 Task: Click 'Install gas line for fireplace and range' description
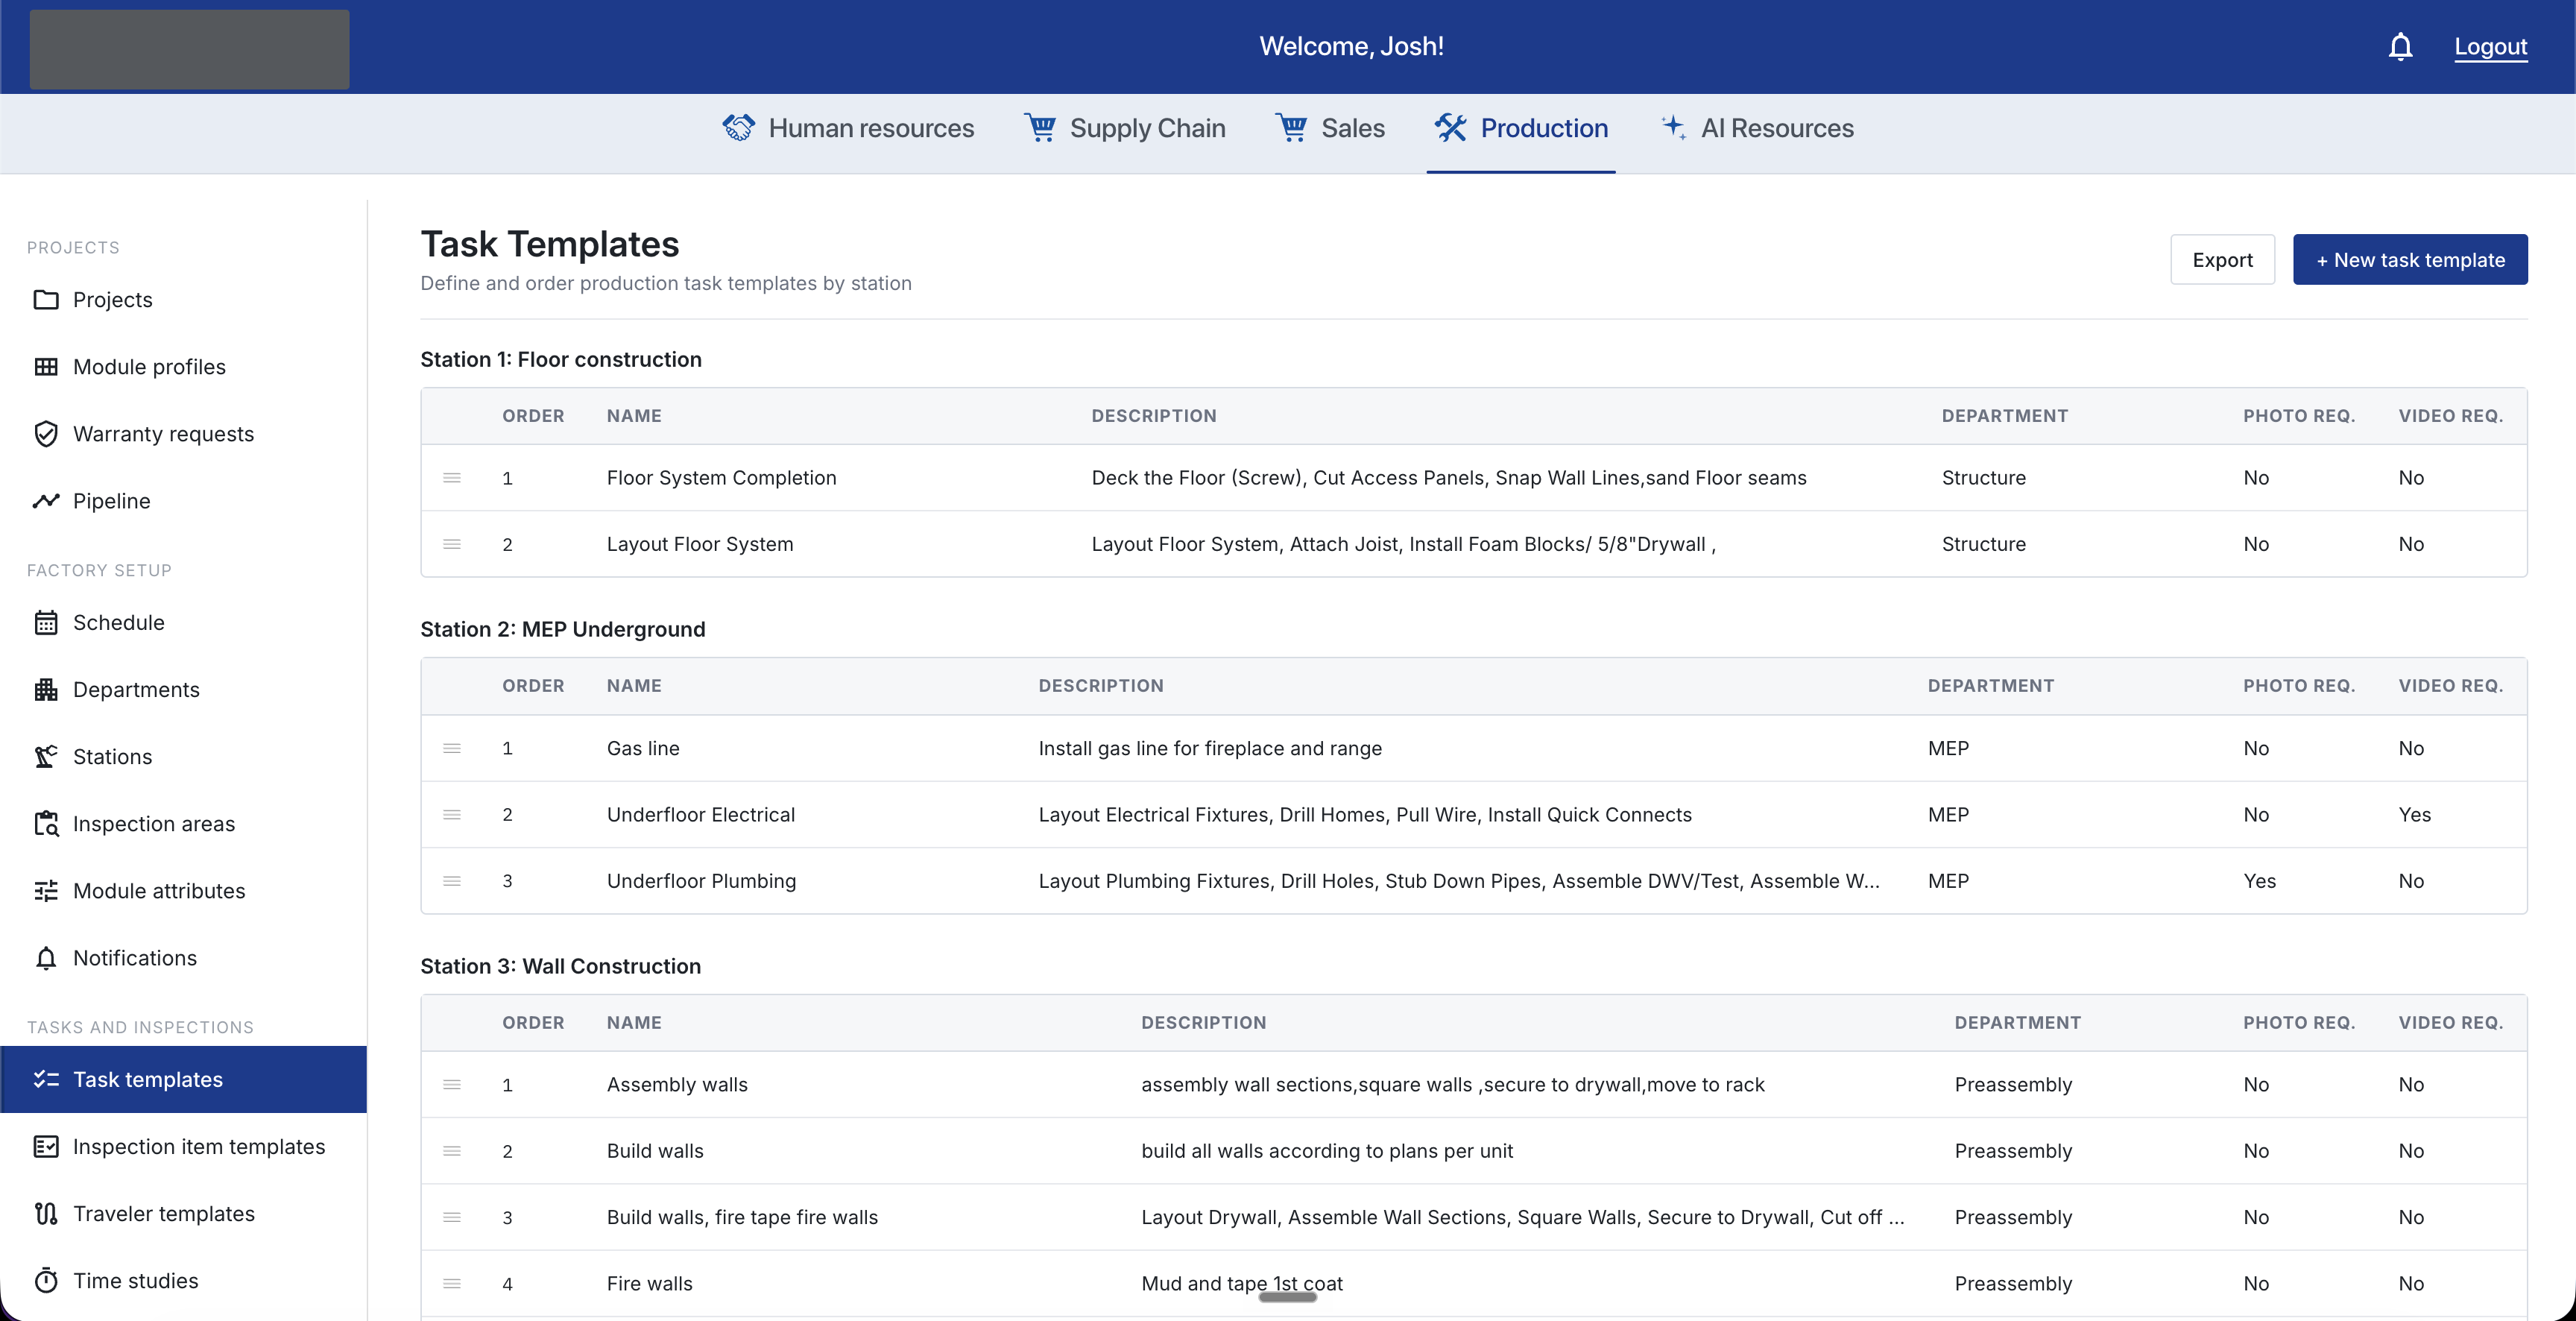tap(1210, 748)
